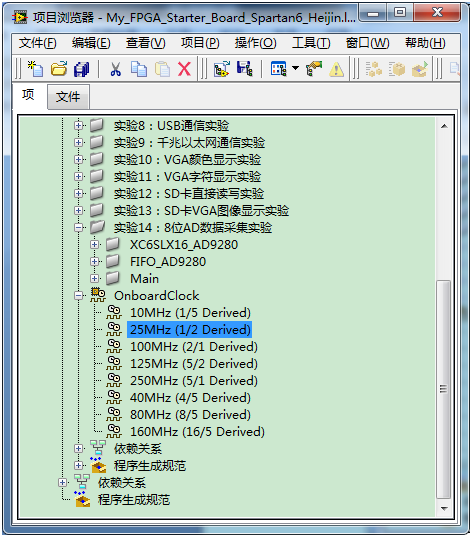Select the 100MHz (2/1 Derived) clock
This screenshot has height=537, width=472.
coord(194,347)
